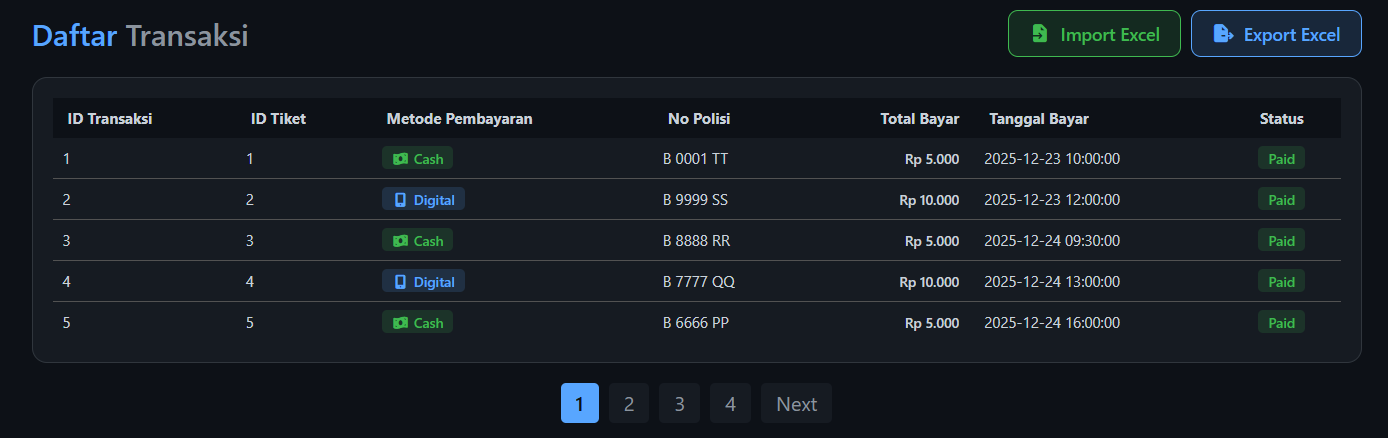Go to pagination page 2
This screenshot has height=438, width=1388.
(x=629, y=404)
